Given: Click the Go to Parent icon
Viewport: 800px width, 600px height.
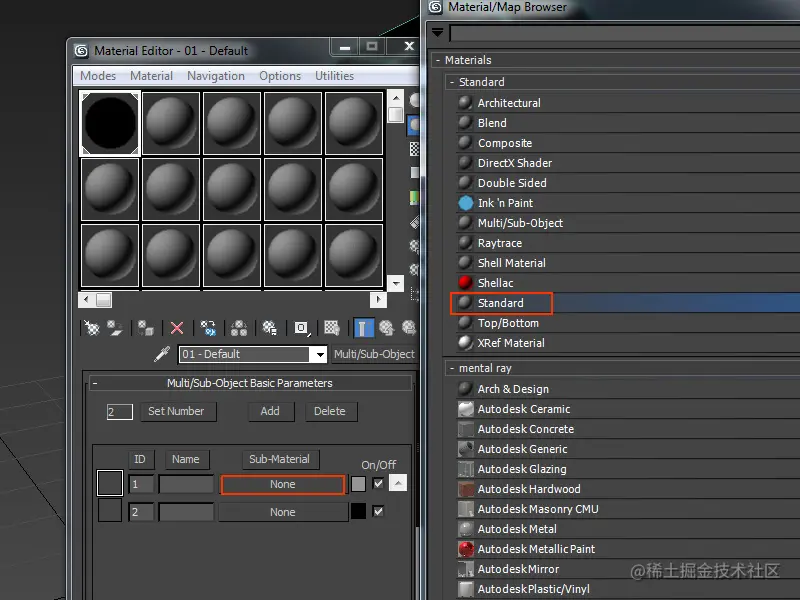Looking at the screenshot, I should pos(386,328).
